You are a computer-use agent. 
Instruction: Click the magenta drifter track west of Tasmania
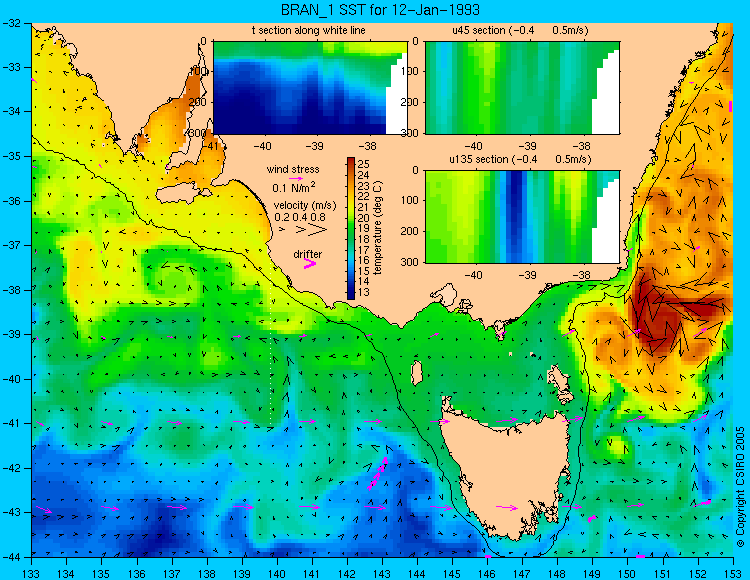(377, 473)
